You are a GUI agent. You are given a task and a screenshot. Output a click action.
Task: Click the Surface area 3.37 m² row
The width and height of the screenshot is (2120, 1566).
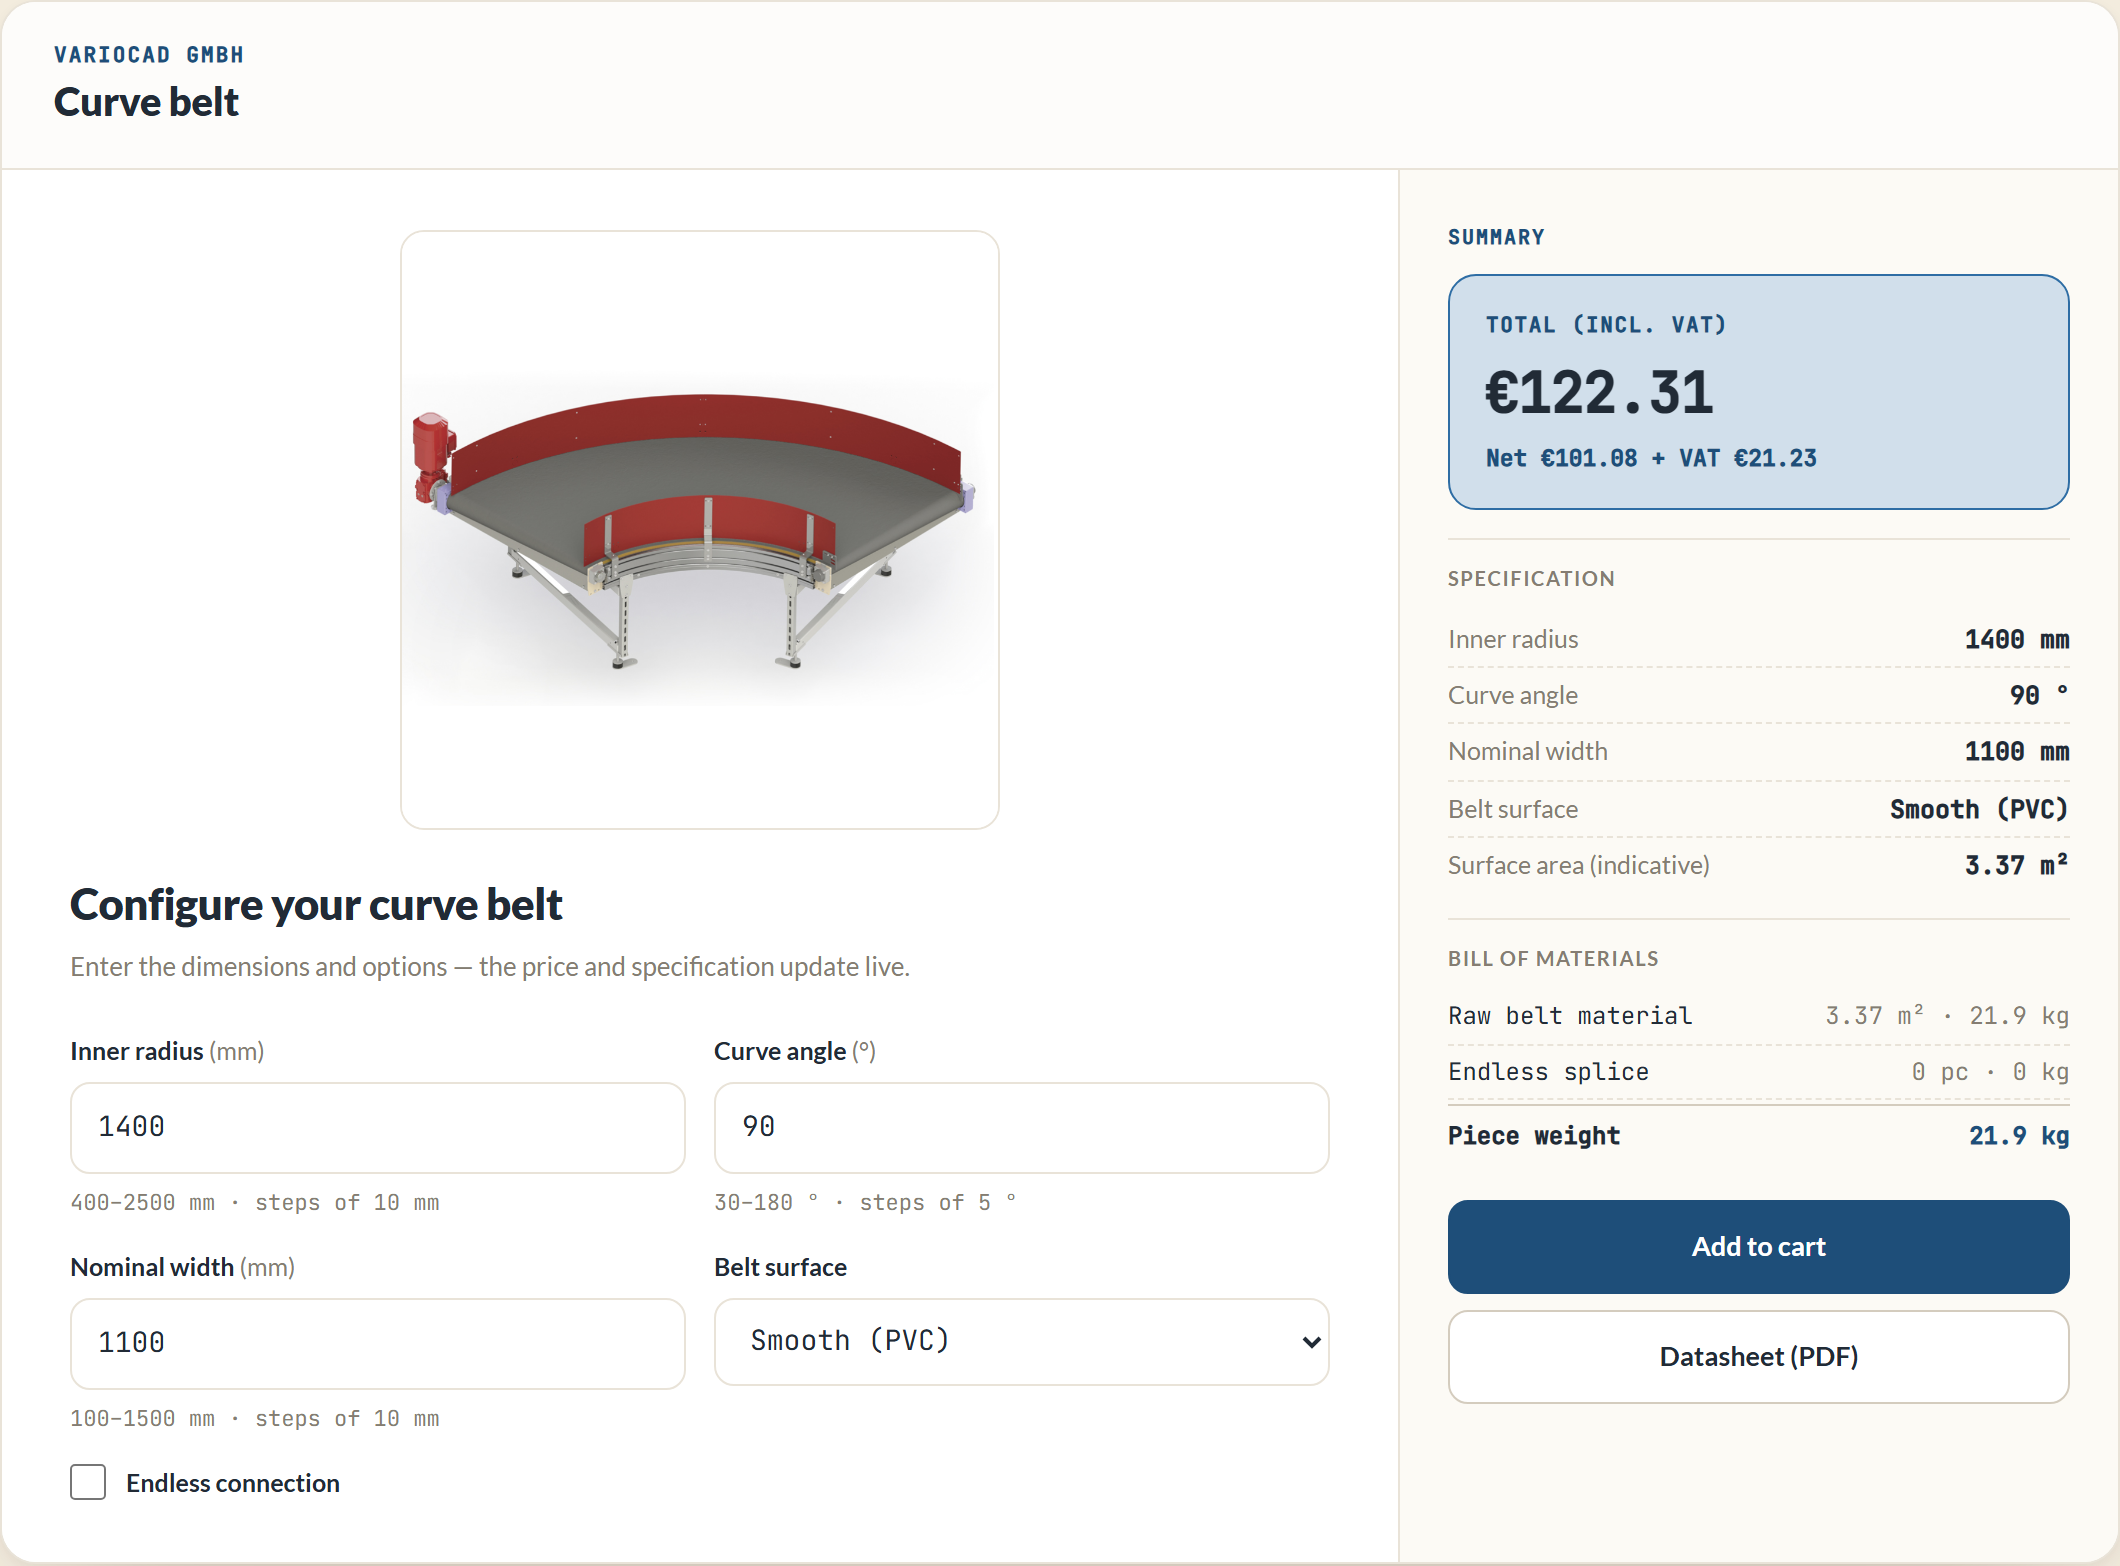(1758, 865)
